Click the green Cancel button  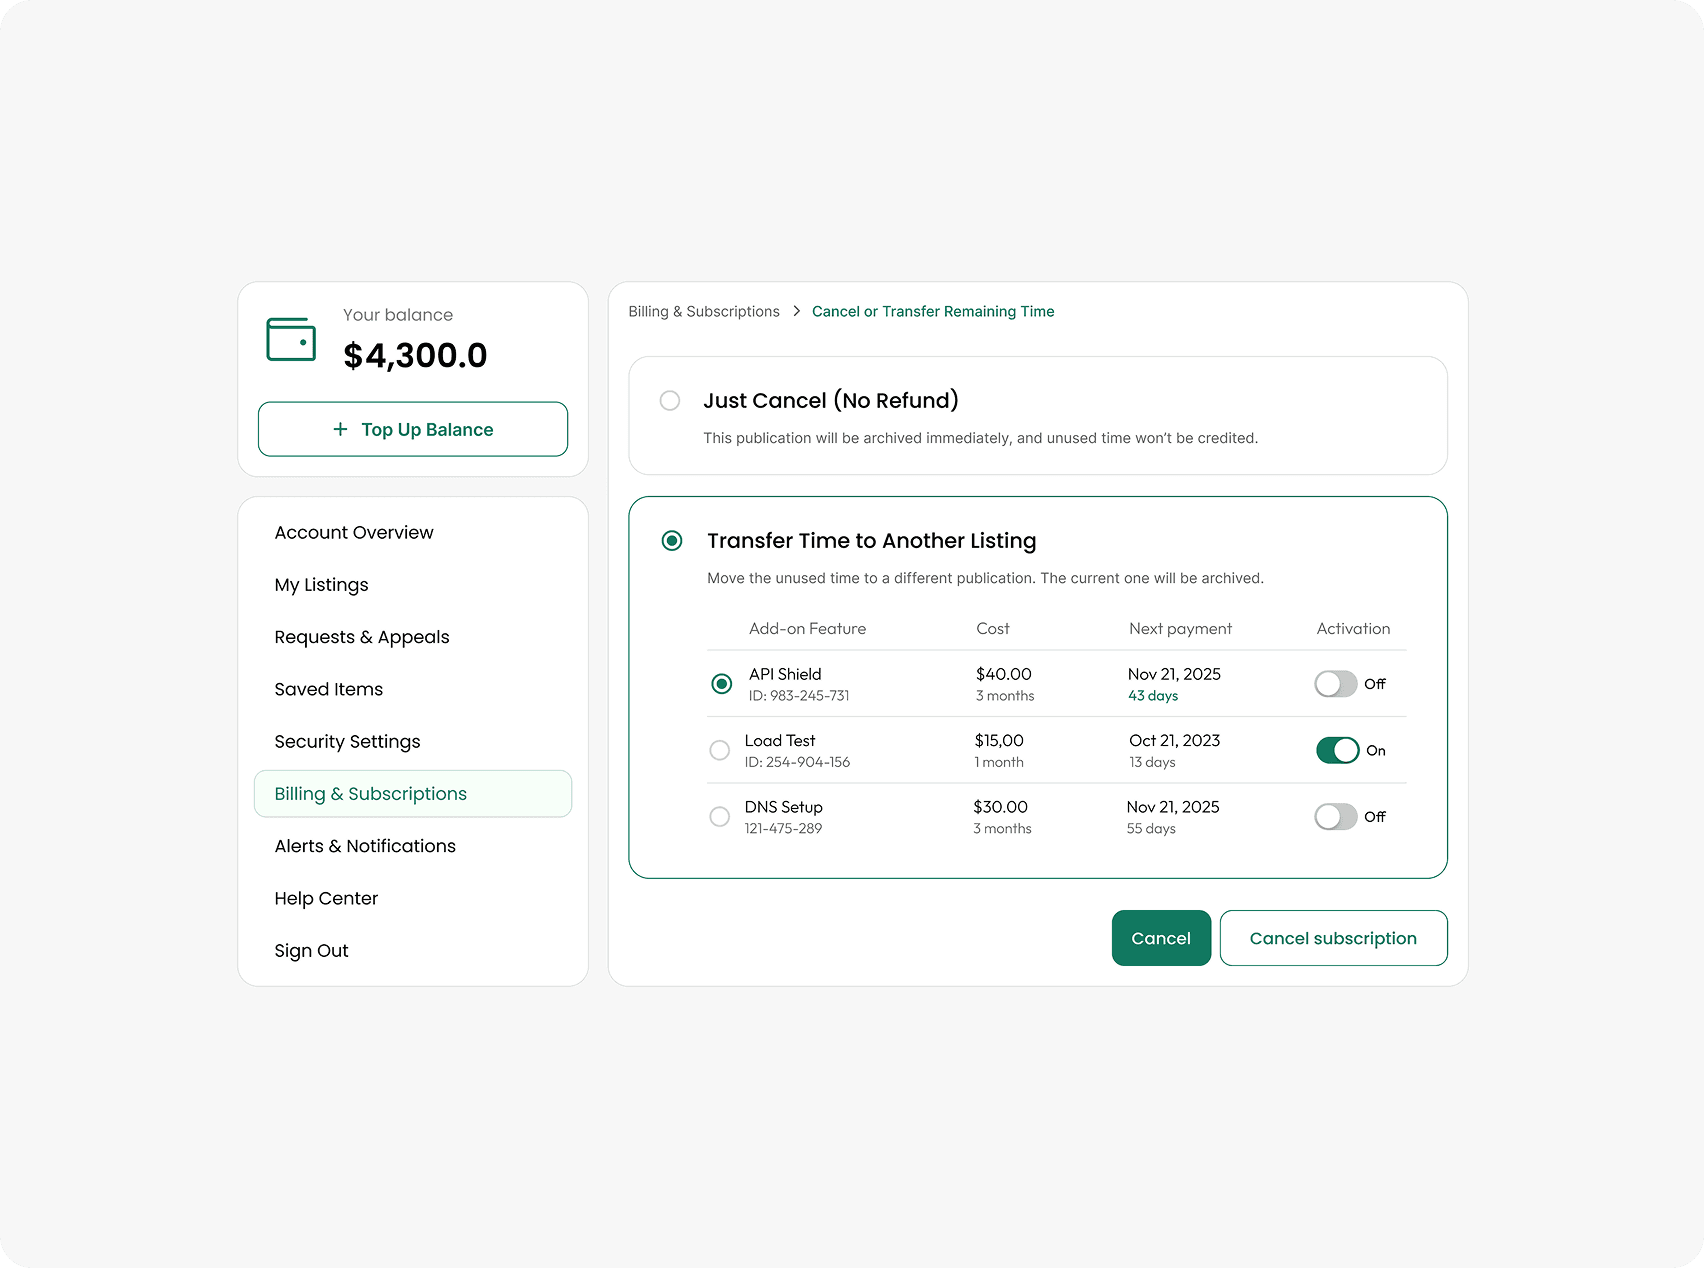[x=1161, y=938]
